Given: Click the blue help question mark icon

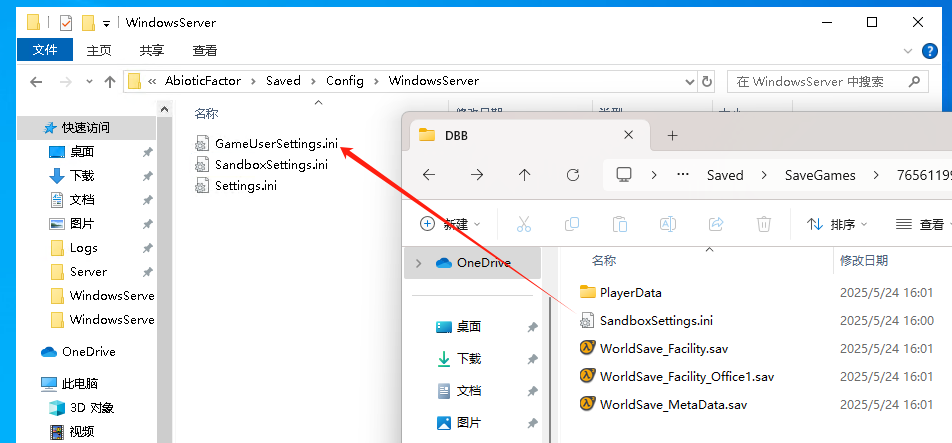Looking at the screenshot, I should click(930, 51).
